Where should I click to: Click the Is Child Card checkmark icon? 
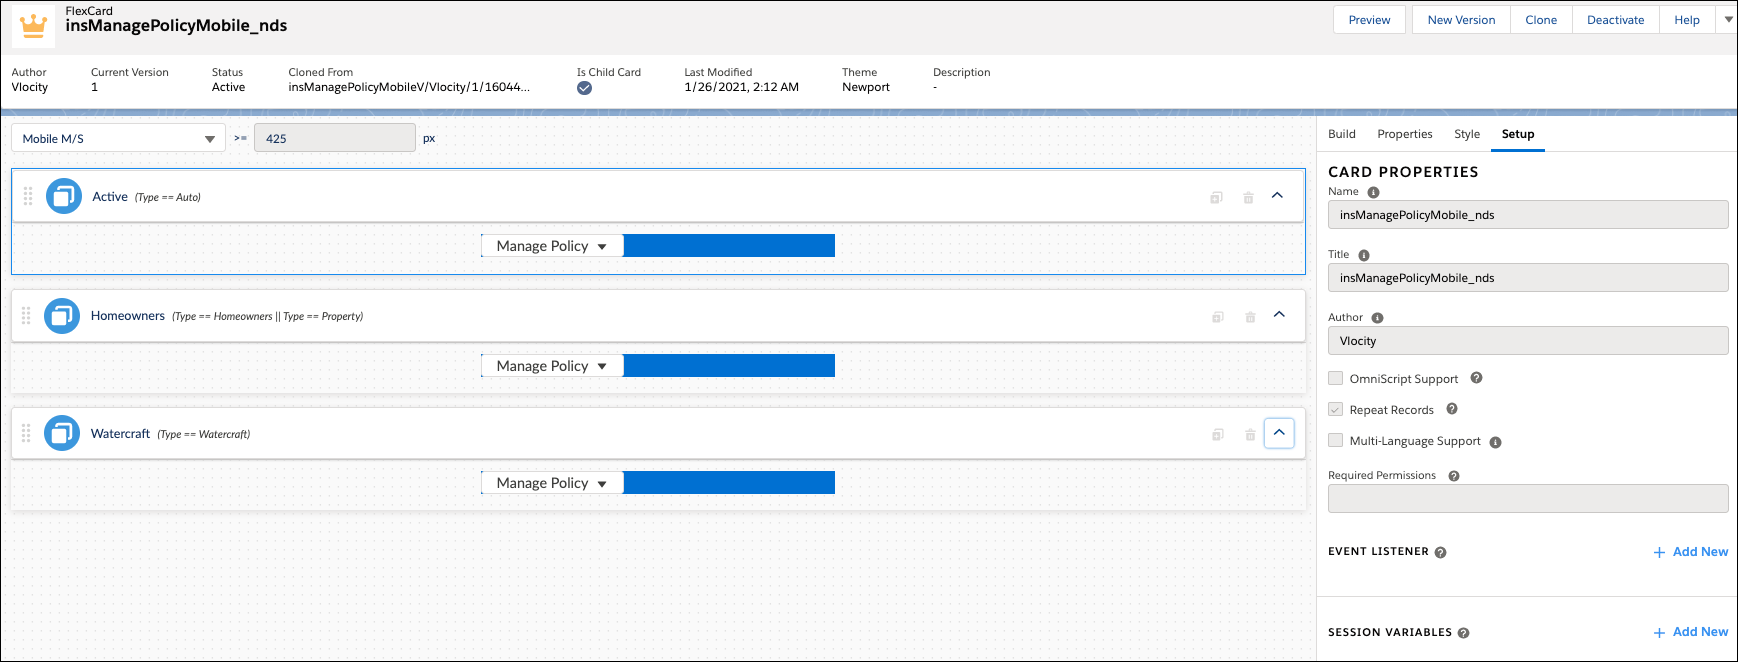coord(584,88)
